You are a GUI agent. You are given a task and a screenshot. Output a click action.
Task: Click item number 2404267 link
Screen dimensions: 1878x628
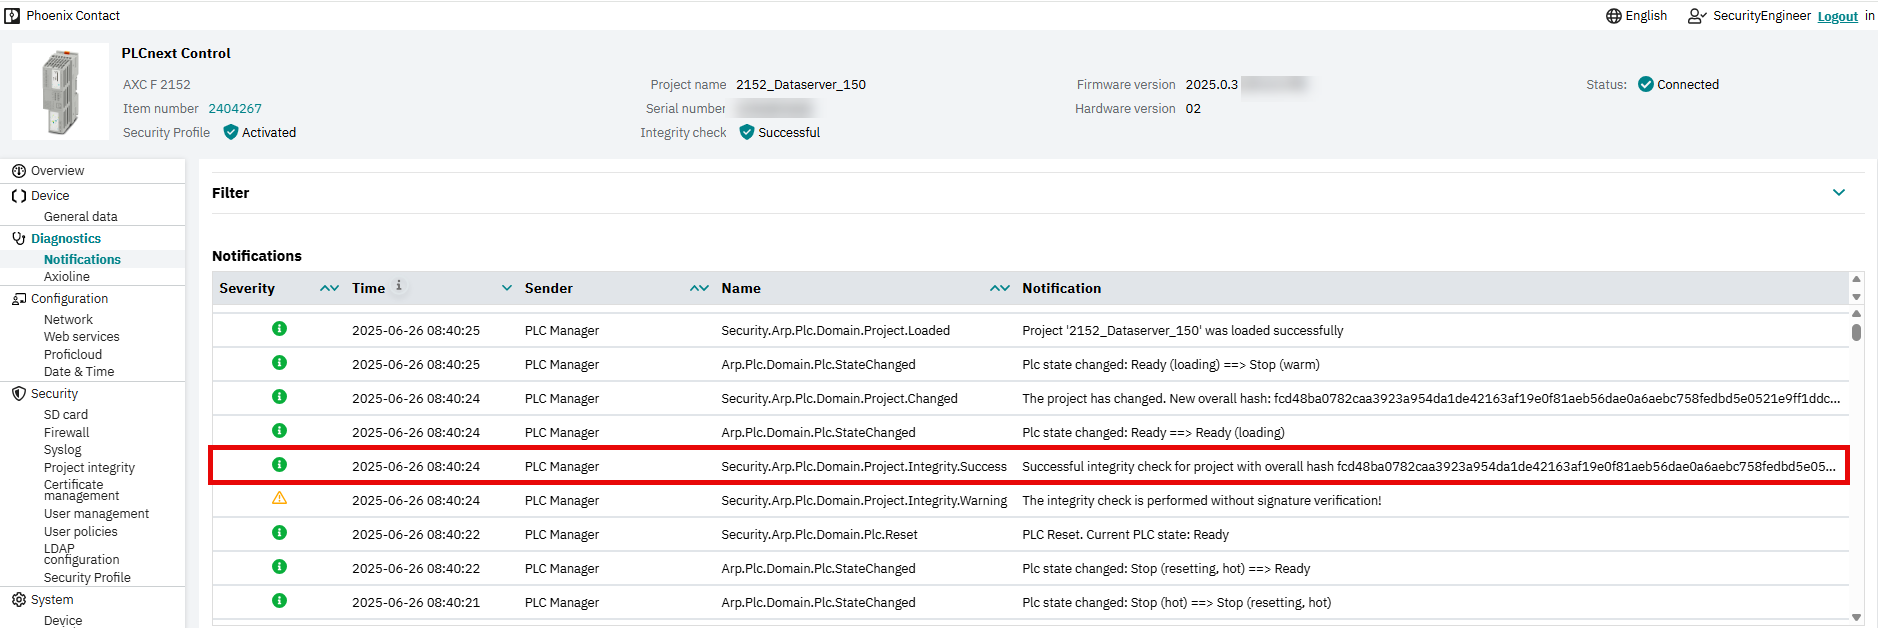pyautogui.click(x=235, y=109)
